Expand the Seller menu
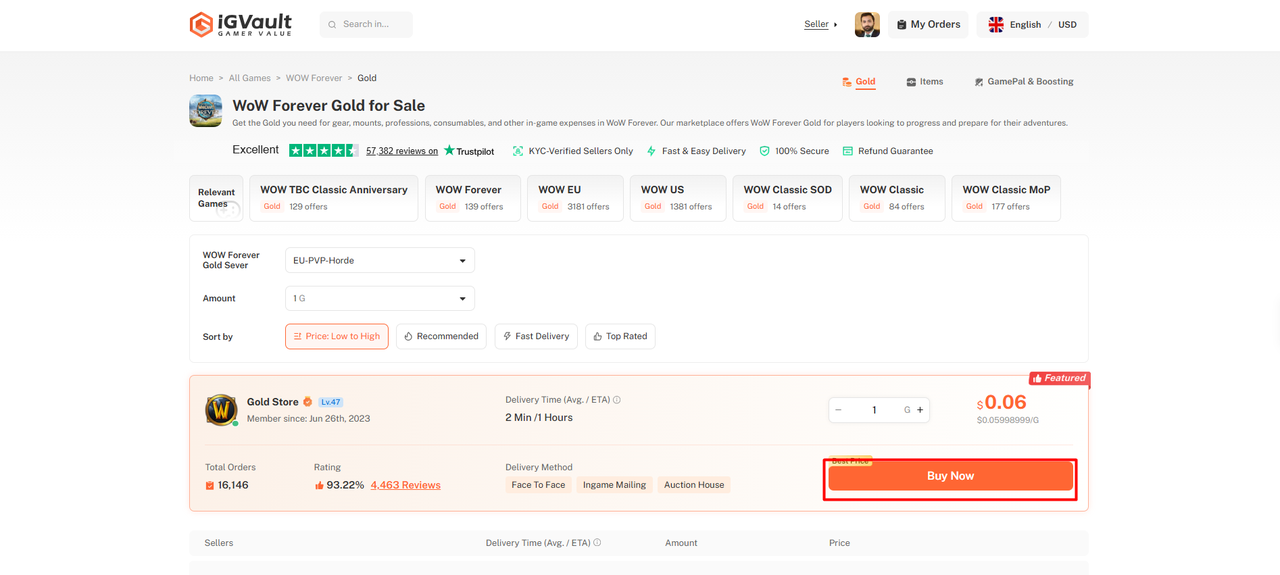The height and width of the screenshot is (575, 1280). tap(821, 24)
